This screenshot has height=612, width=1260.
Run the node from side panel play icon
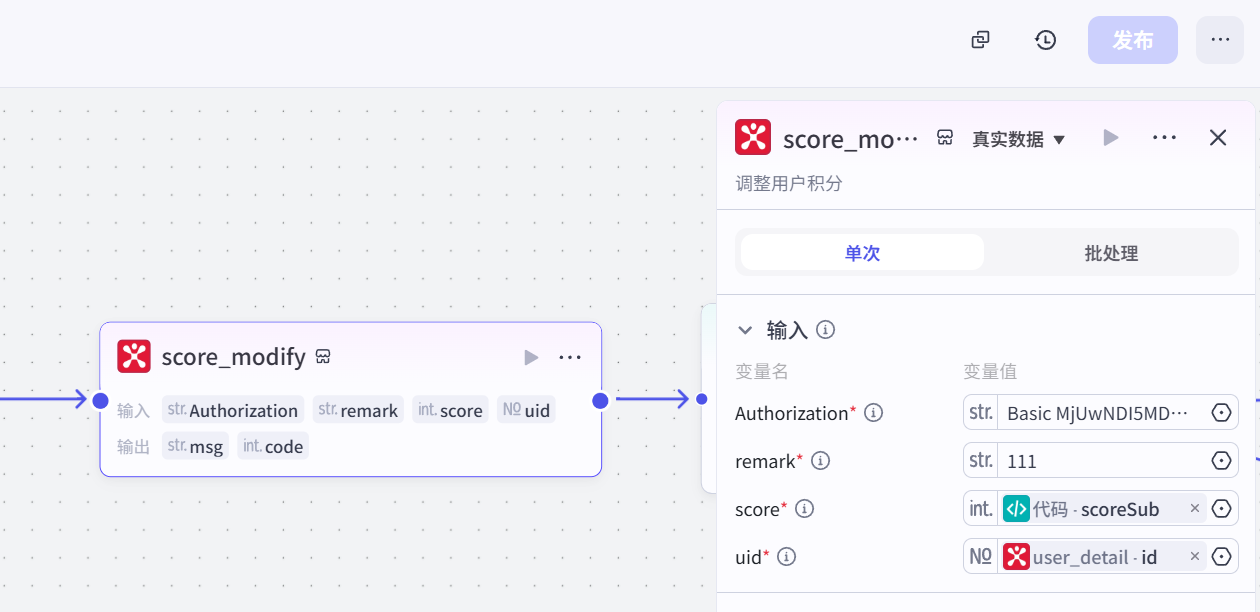click(x=1111, y=138)
